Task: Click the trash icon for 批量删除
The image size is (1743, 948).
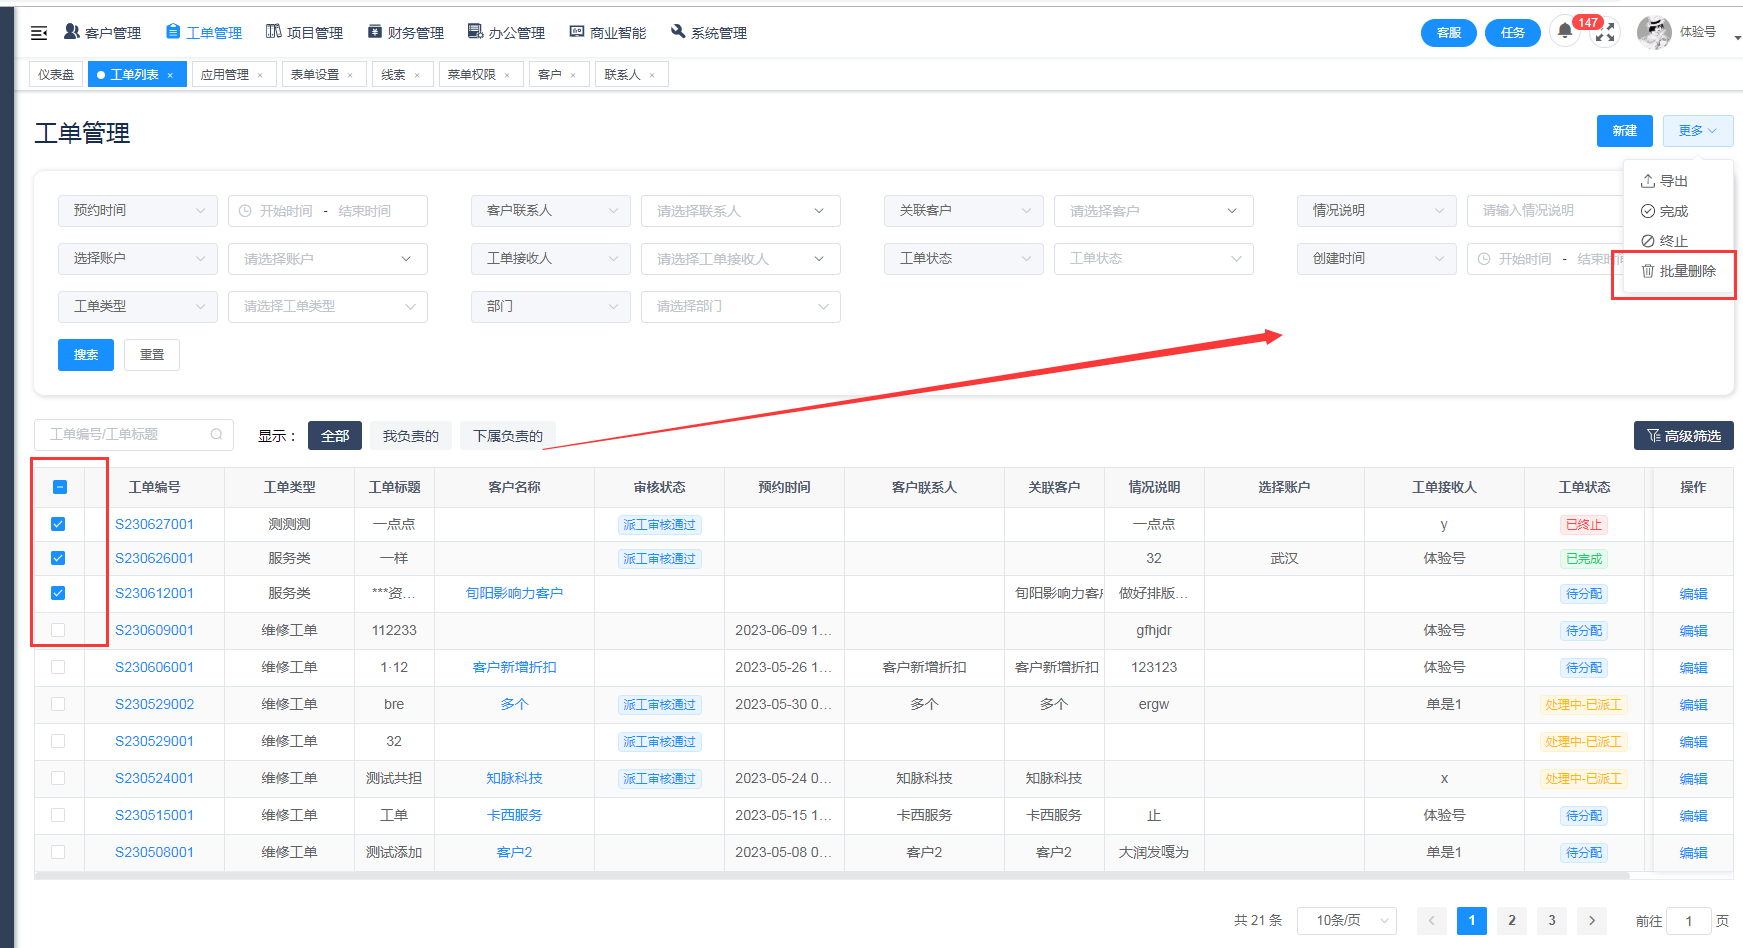Action: tap(1647, 271)
